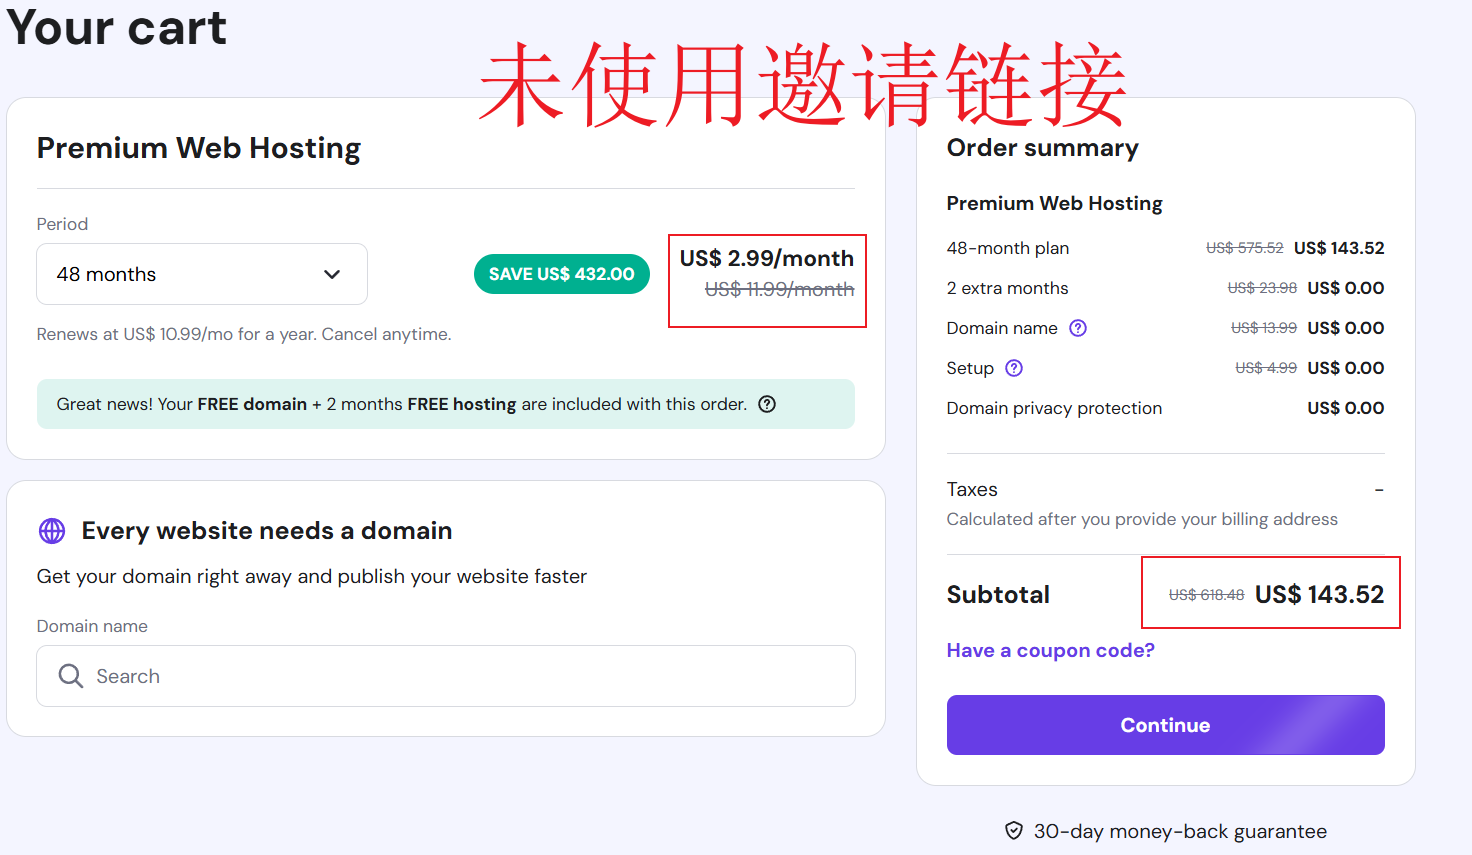Click the help icon in the FREE domain banner
The width and height of the screenshot is (1472, 855).
[x=767, y=404]
